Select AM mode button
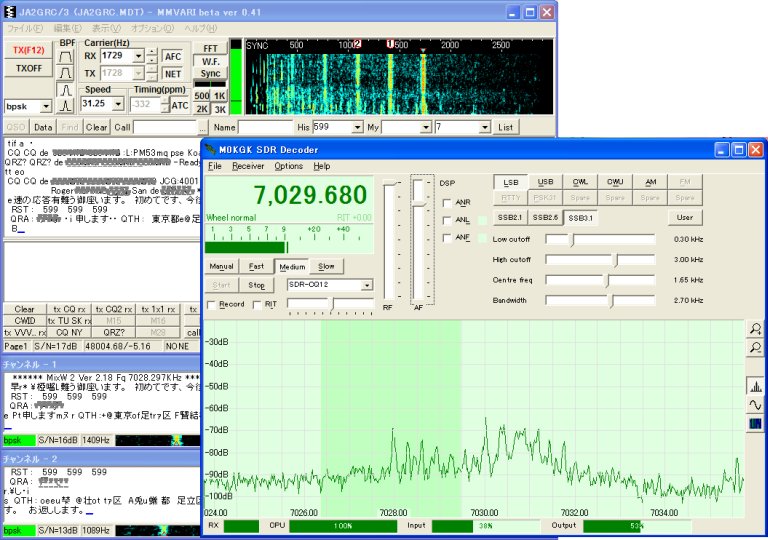 pos(650,182)
